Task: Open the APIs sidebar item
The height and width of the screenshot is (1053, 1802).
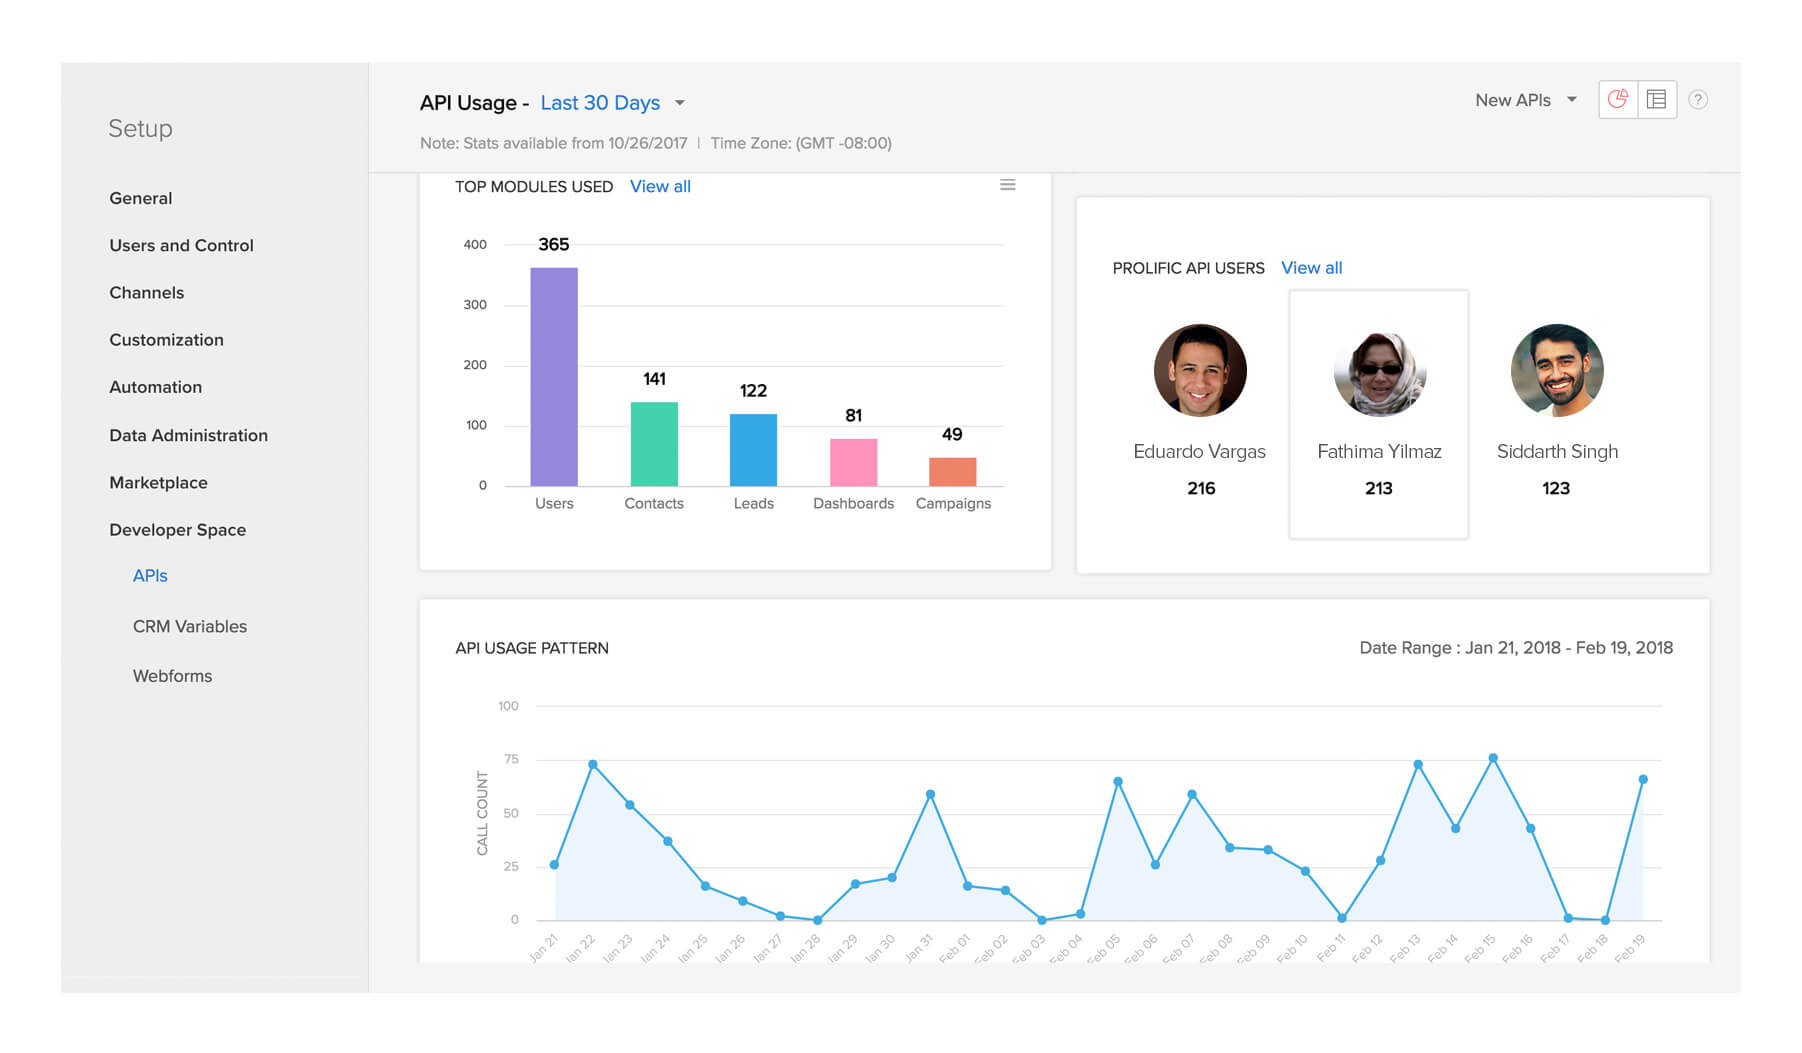Action: 150,576
